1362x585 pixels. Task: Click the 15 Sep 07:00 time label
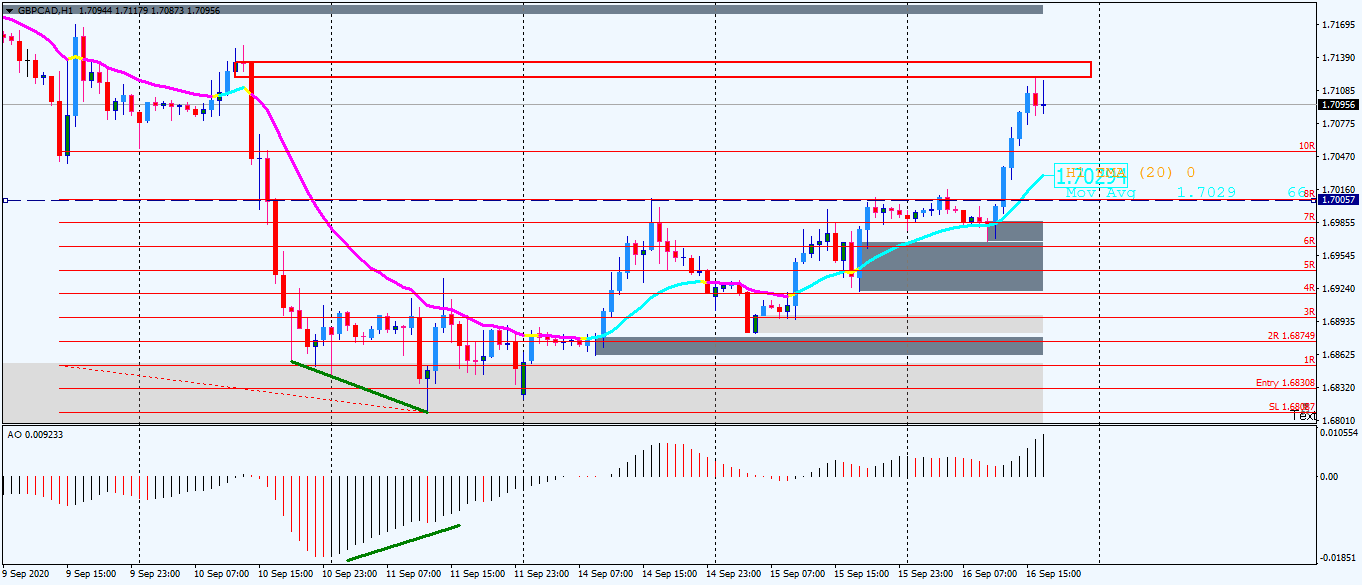pos(797,574)
